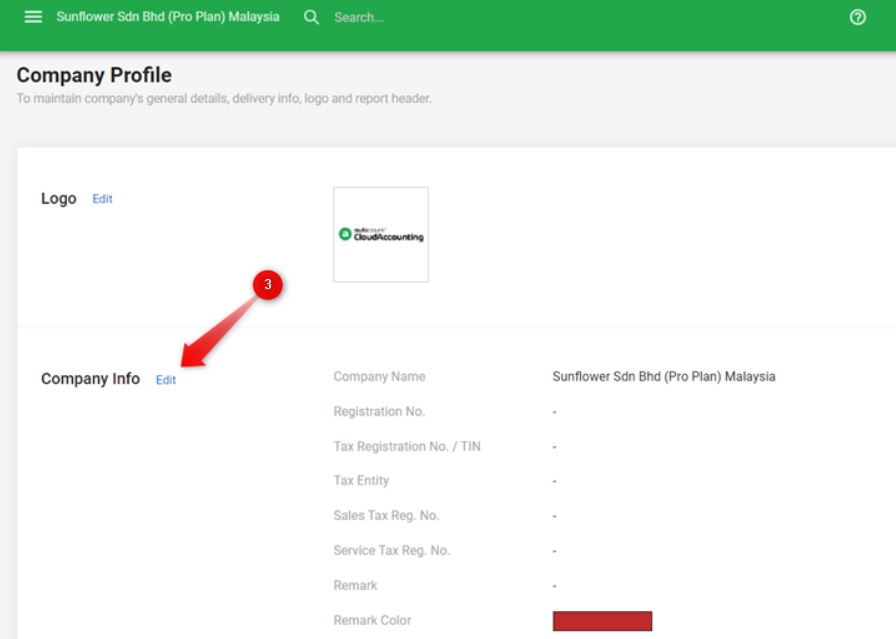Click the red Remark Color swatch
The width and height of the screenshot is (896, 639).
pyautogui.click(x=602, y=621)
